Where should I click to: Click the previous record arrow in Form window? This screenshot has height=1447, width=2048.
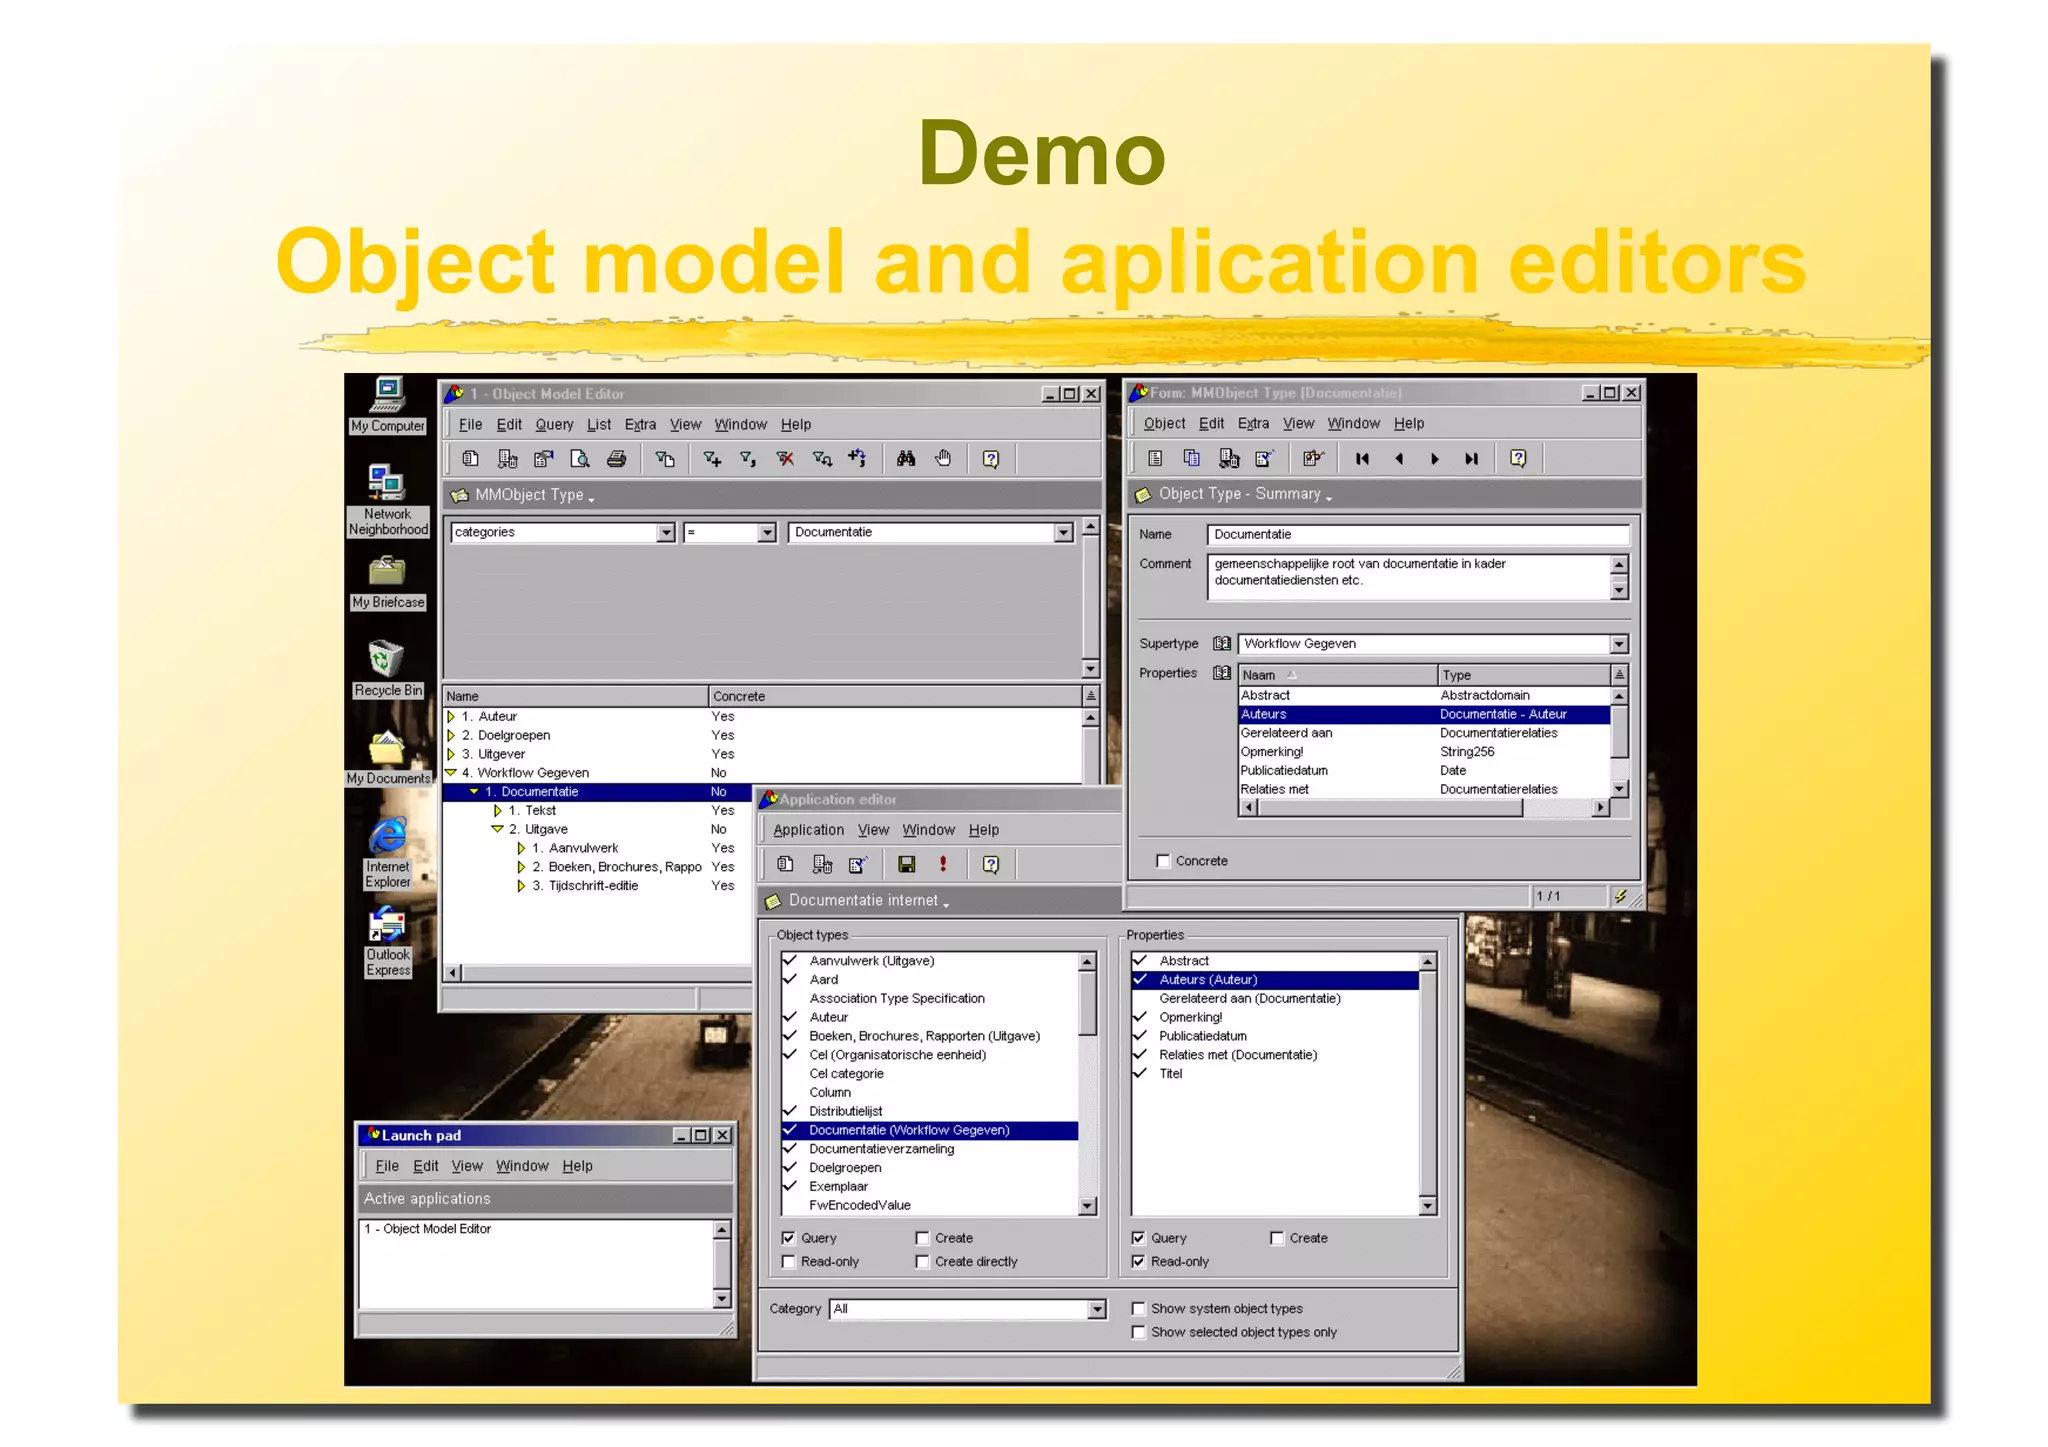click(x=1399, y=459)
